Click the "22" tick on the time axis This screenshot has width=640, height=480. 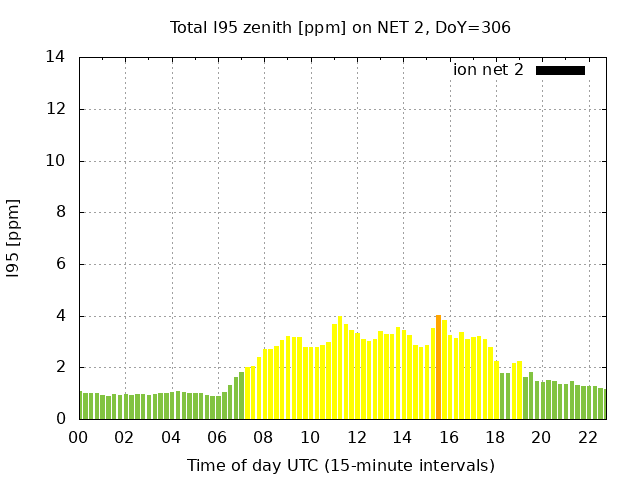[587, 437]
